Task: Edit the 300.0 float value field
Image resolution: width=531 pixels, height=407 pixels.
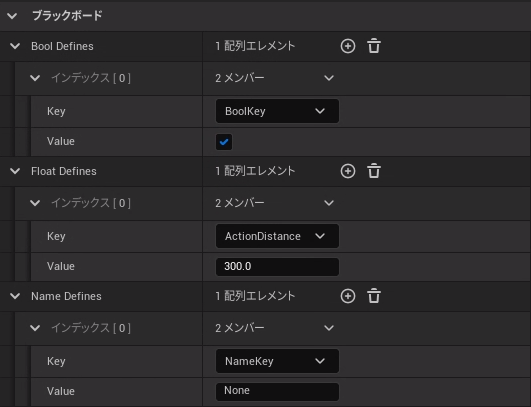Action: tap(277, 266)
